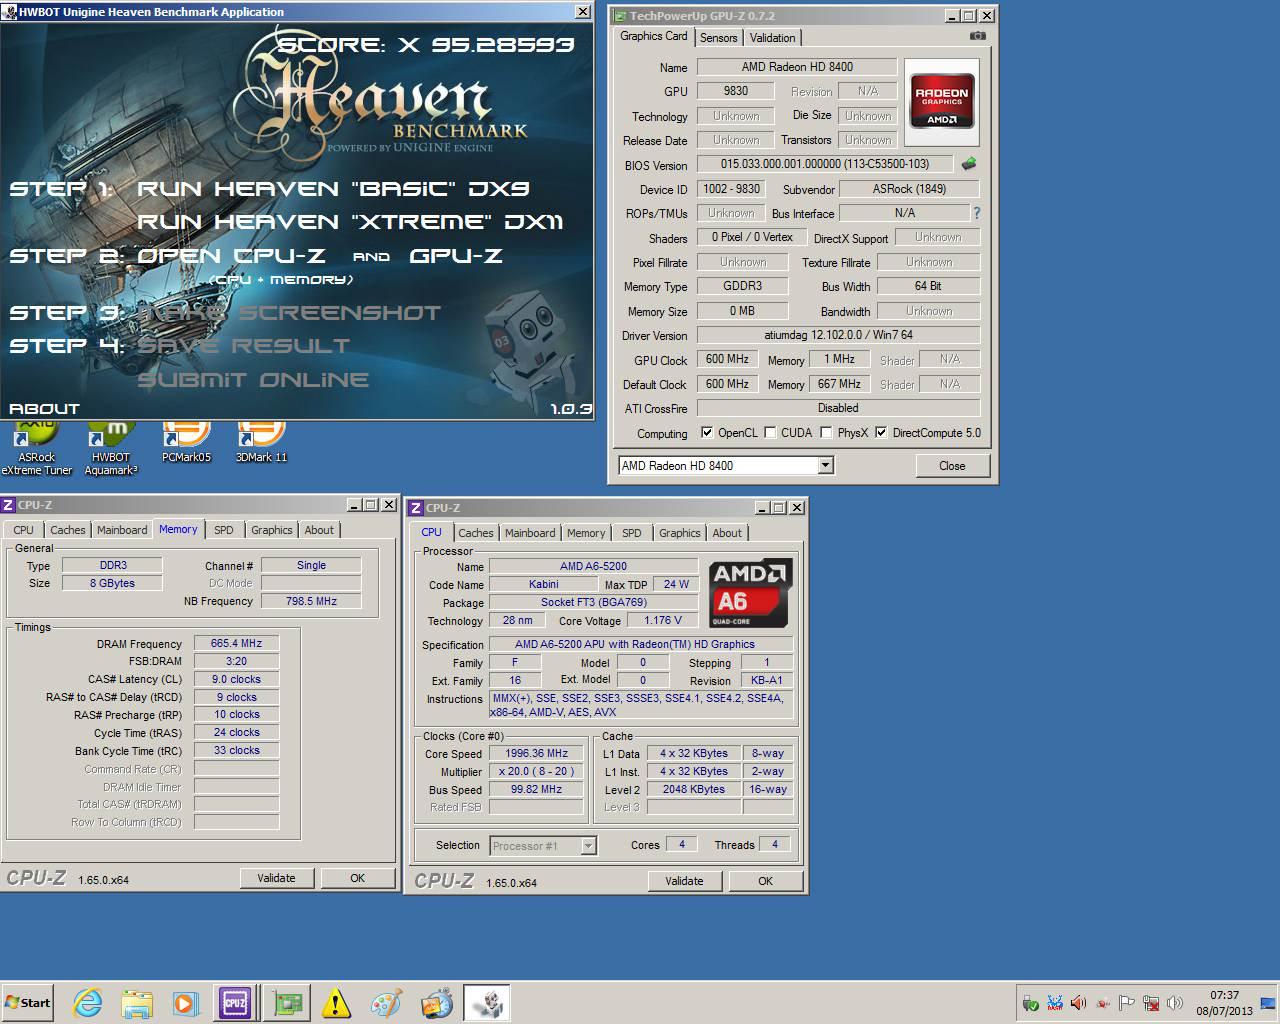
Task: Click the Multiplier value x 20.0 ( 8 - 20 )
Action: point(536,771)
